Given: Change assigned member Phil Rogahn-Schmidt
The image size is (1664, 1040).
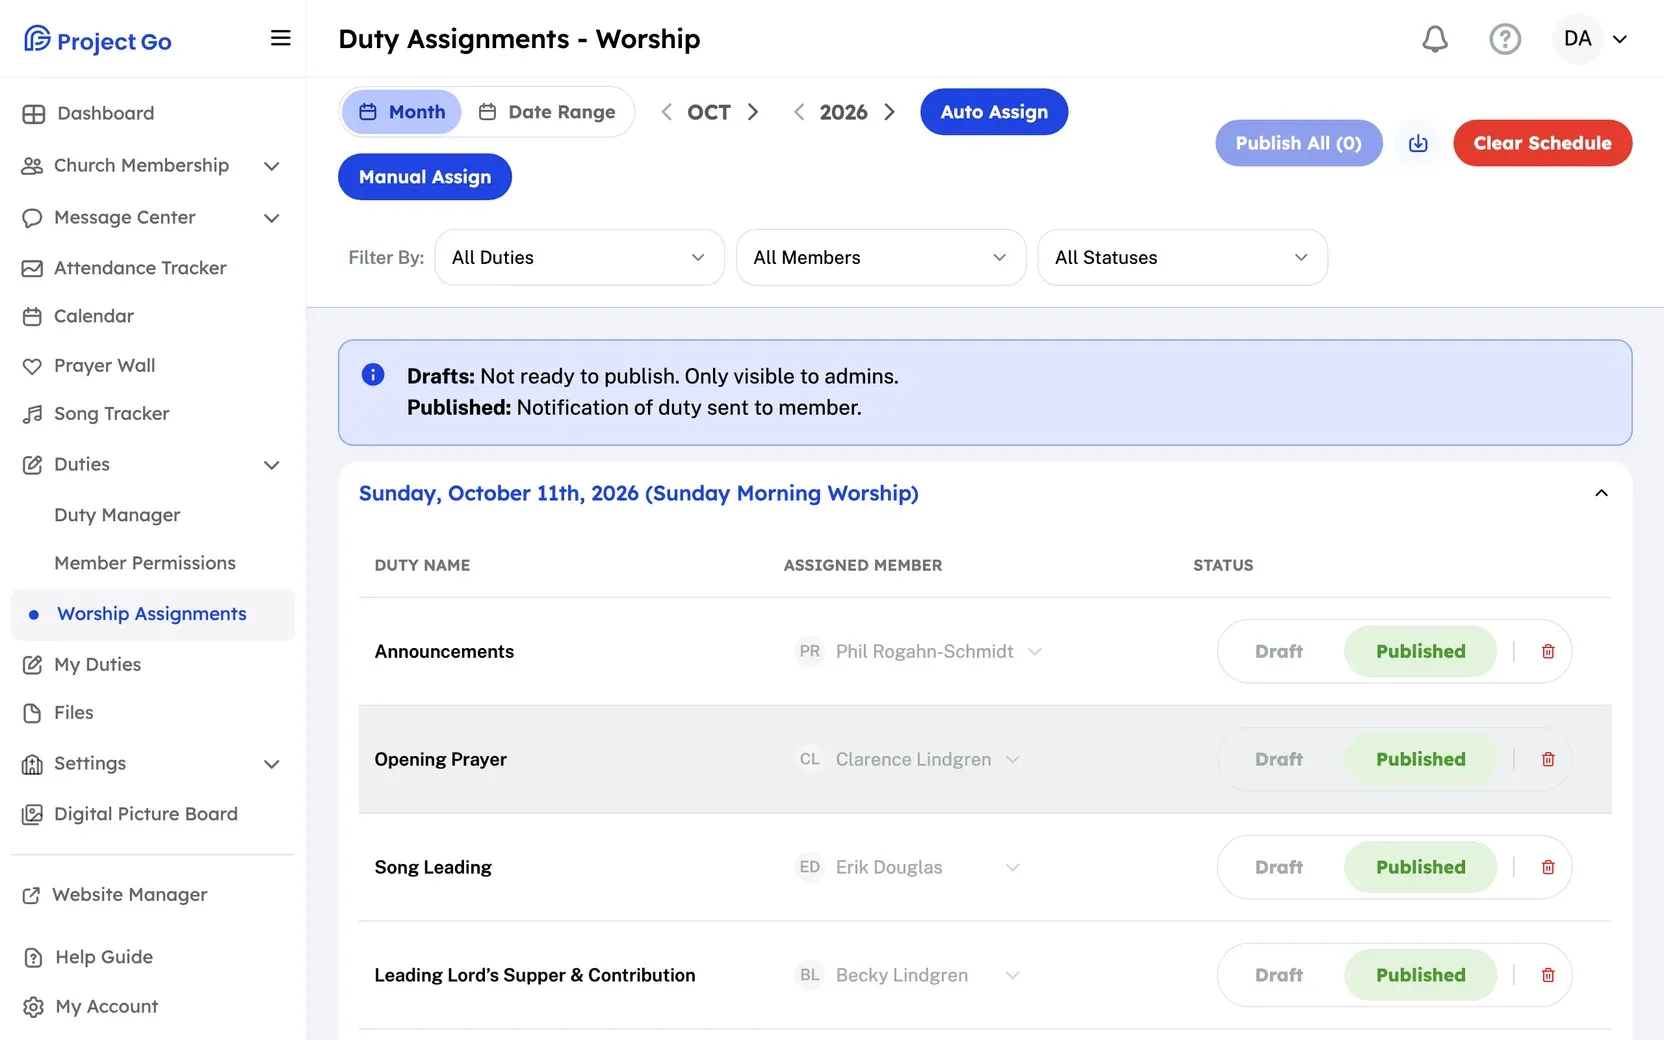Looking at the screenshot, I should 919,651.
